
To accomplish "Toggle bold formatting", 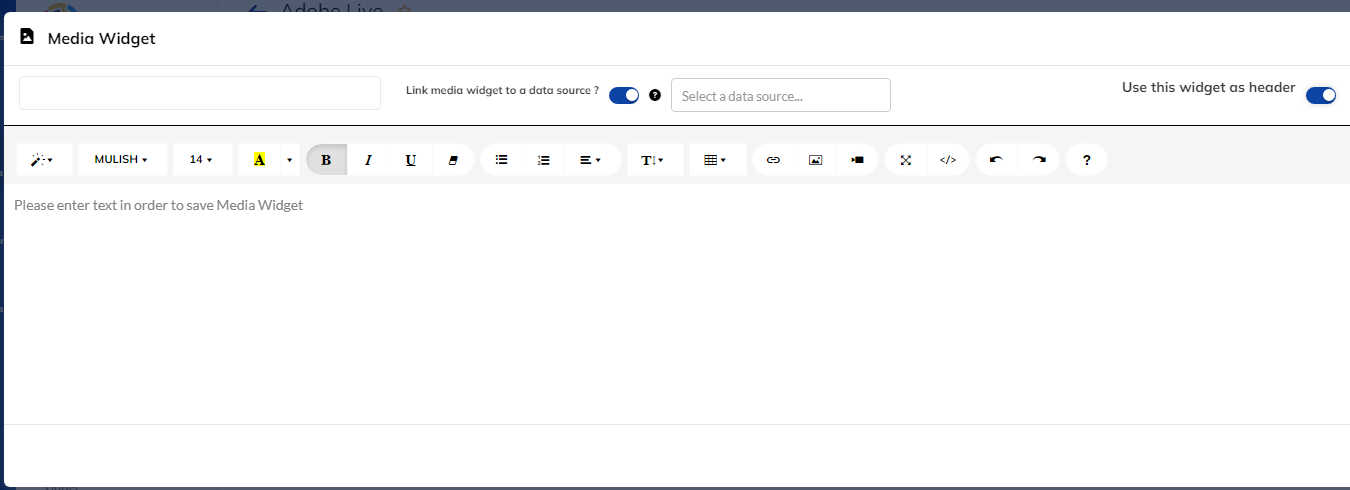I will pyautogui.click(x=326, y=160).
